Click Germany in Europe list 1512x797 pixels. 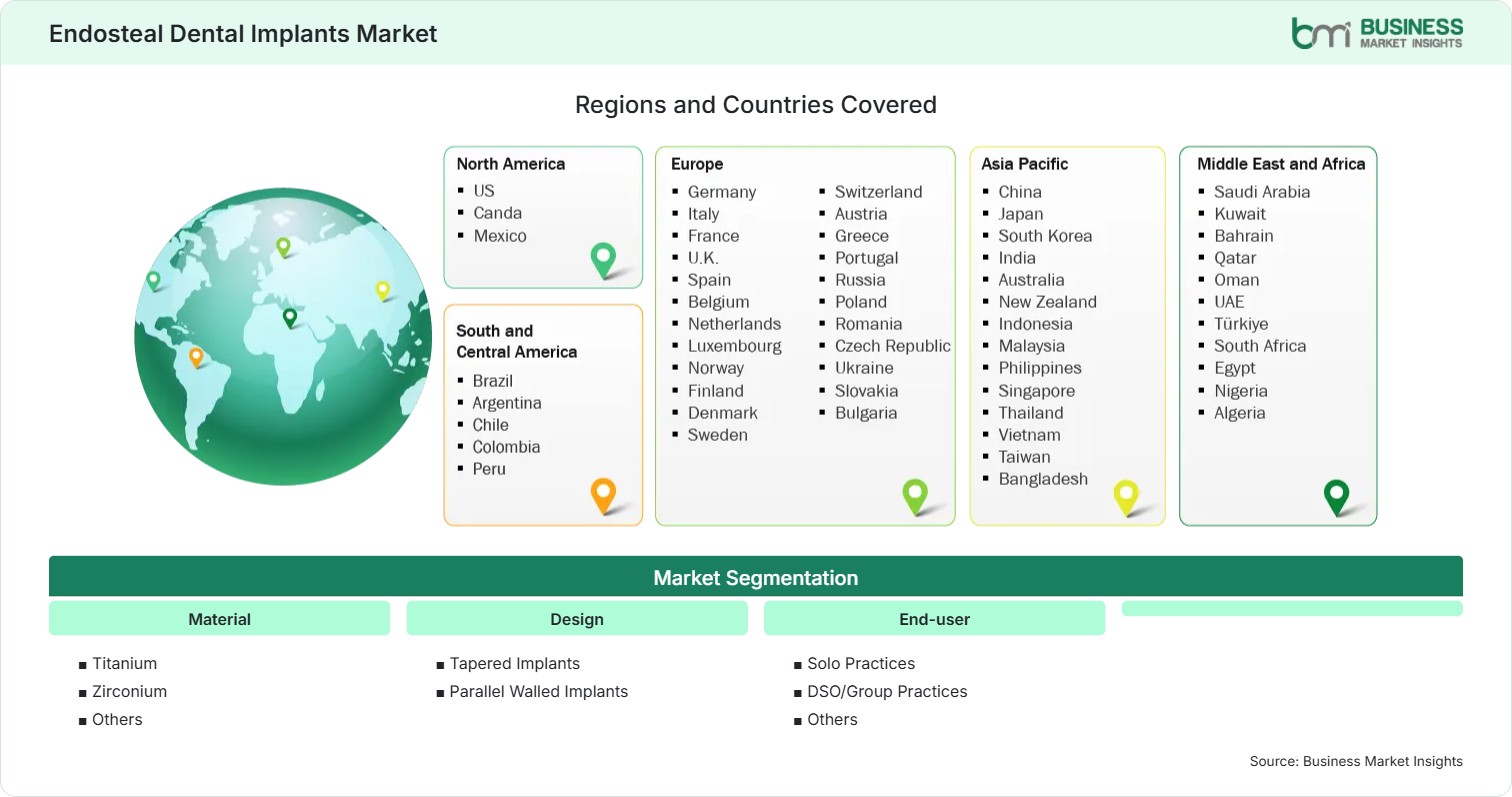pos(722,191)
